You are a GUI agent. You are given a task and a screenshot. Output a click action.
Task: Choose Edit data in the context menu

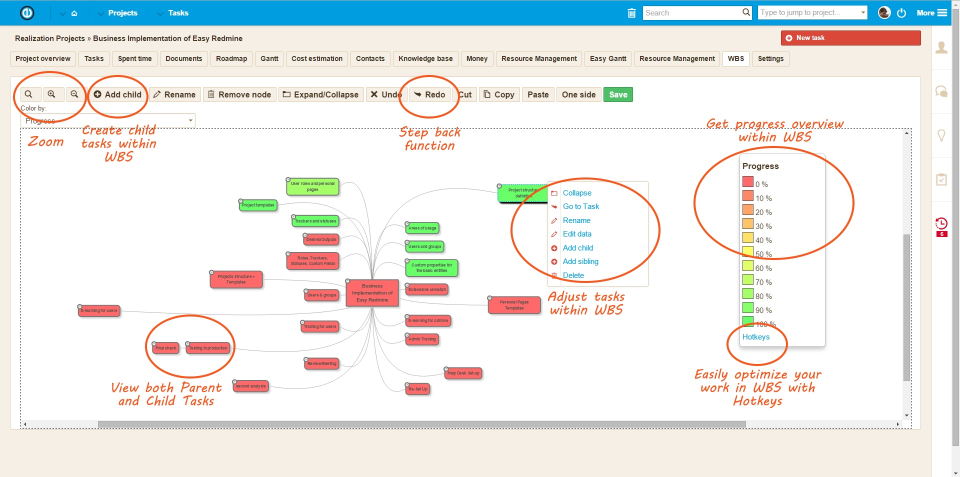[577, 234]
